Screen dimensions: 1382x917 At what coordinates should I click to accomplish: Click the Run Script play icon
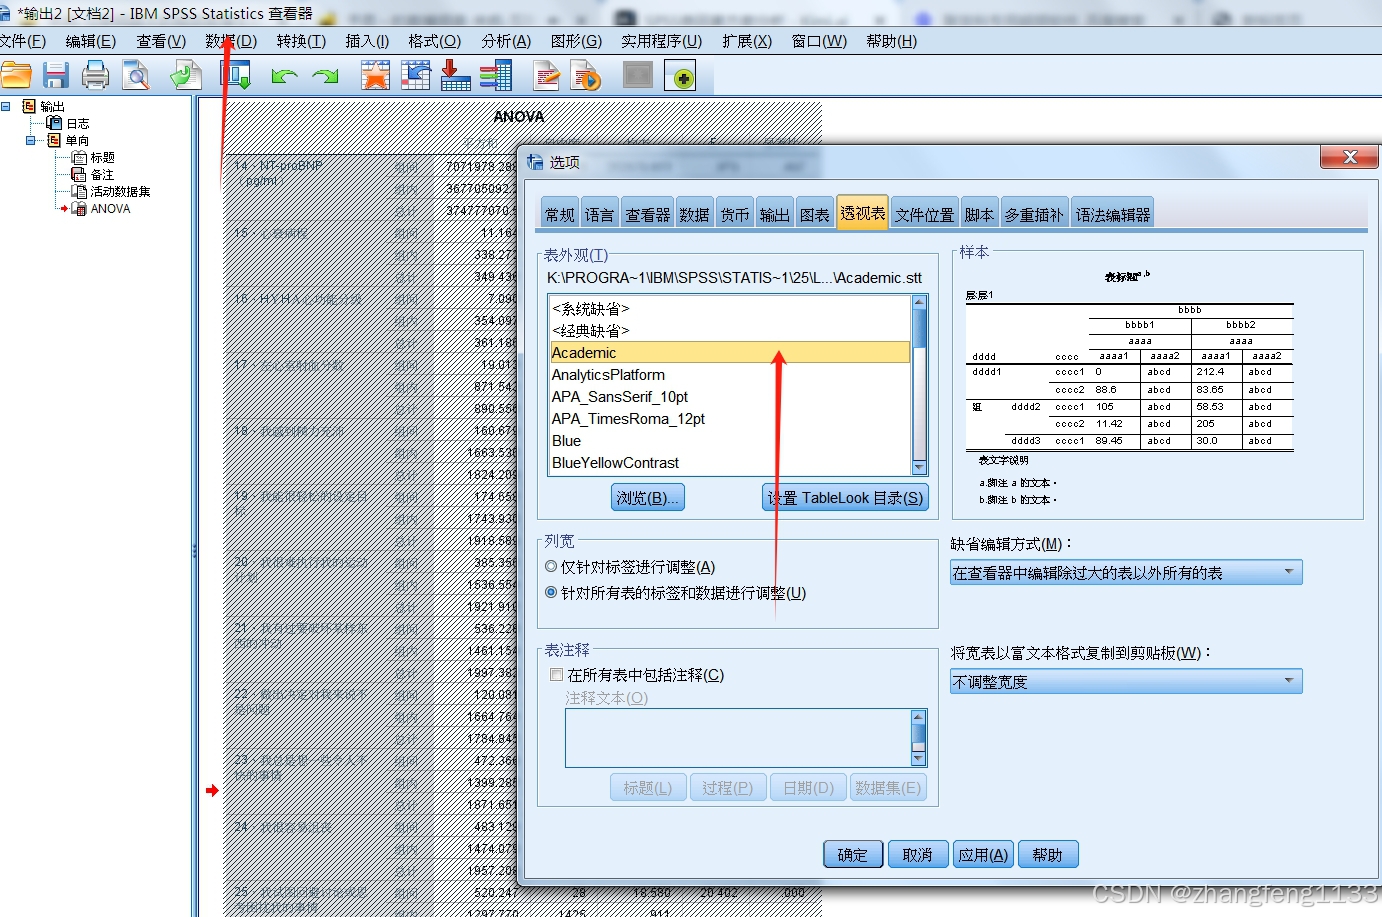point(586,75)
